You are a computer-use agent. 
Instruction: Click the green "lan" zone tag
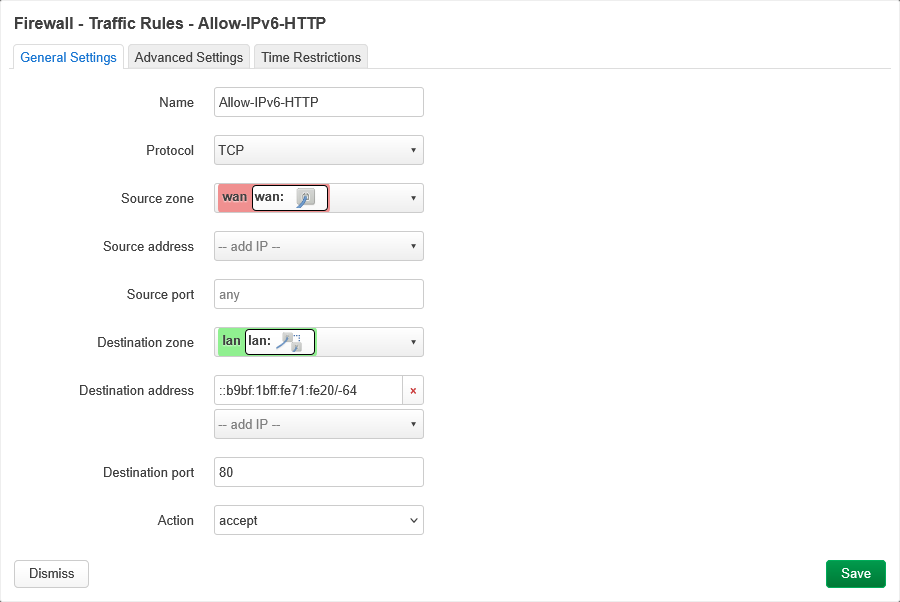tap(229, 341)
